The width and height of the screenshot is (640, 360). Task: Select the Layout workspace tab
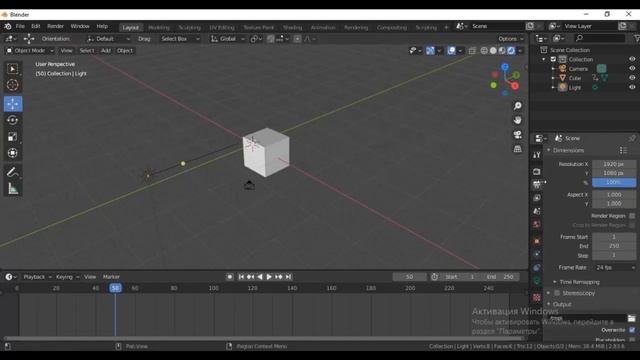(131, 27)
